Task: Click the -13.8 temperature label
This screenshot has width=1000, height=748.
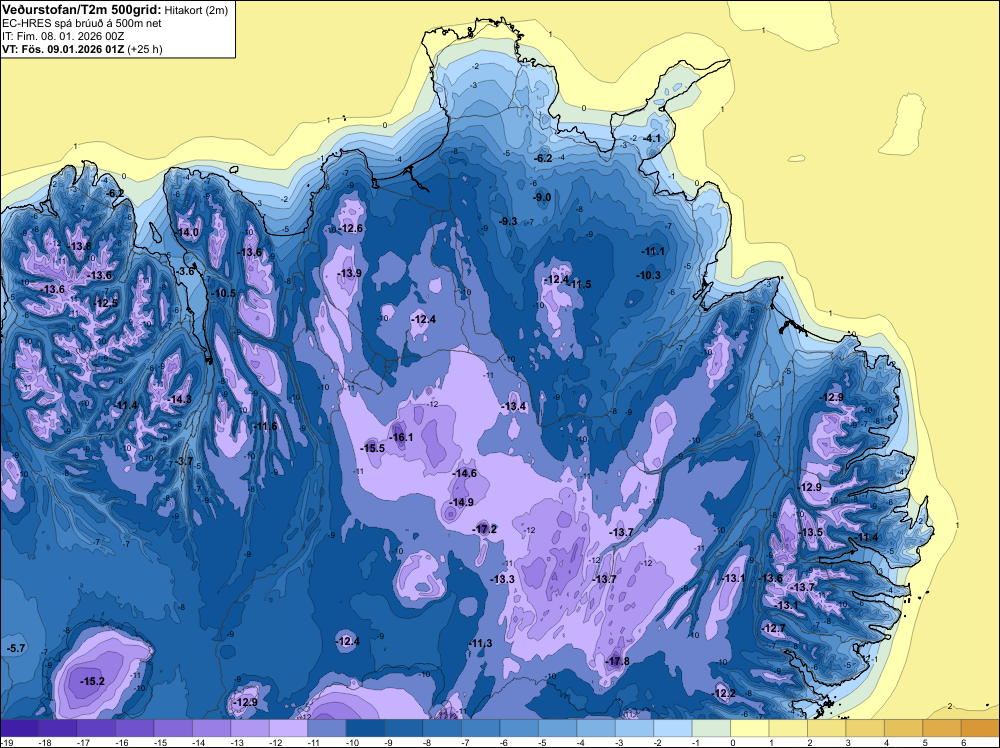Action: [x=80, y=247]
